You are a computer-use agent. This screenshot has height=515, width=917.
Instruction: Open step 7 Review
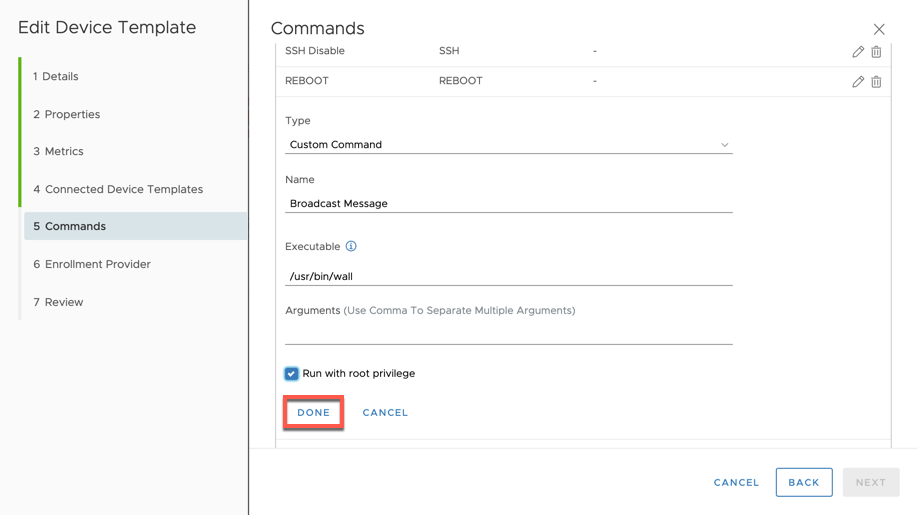58,302
